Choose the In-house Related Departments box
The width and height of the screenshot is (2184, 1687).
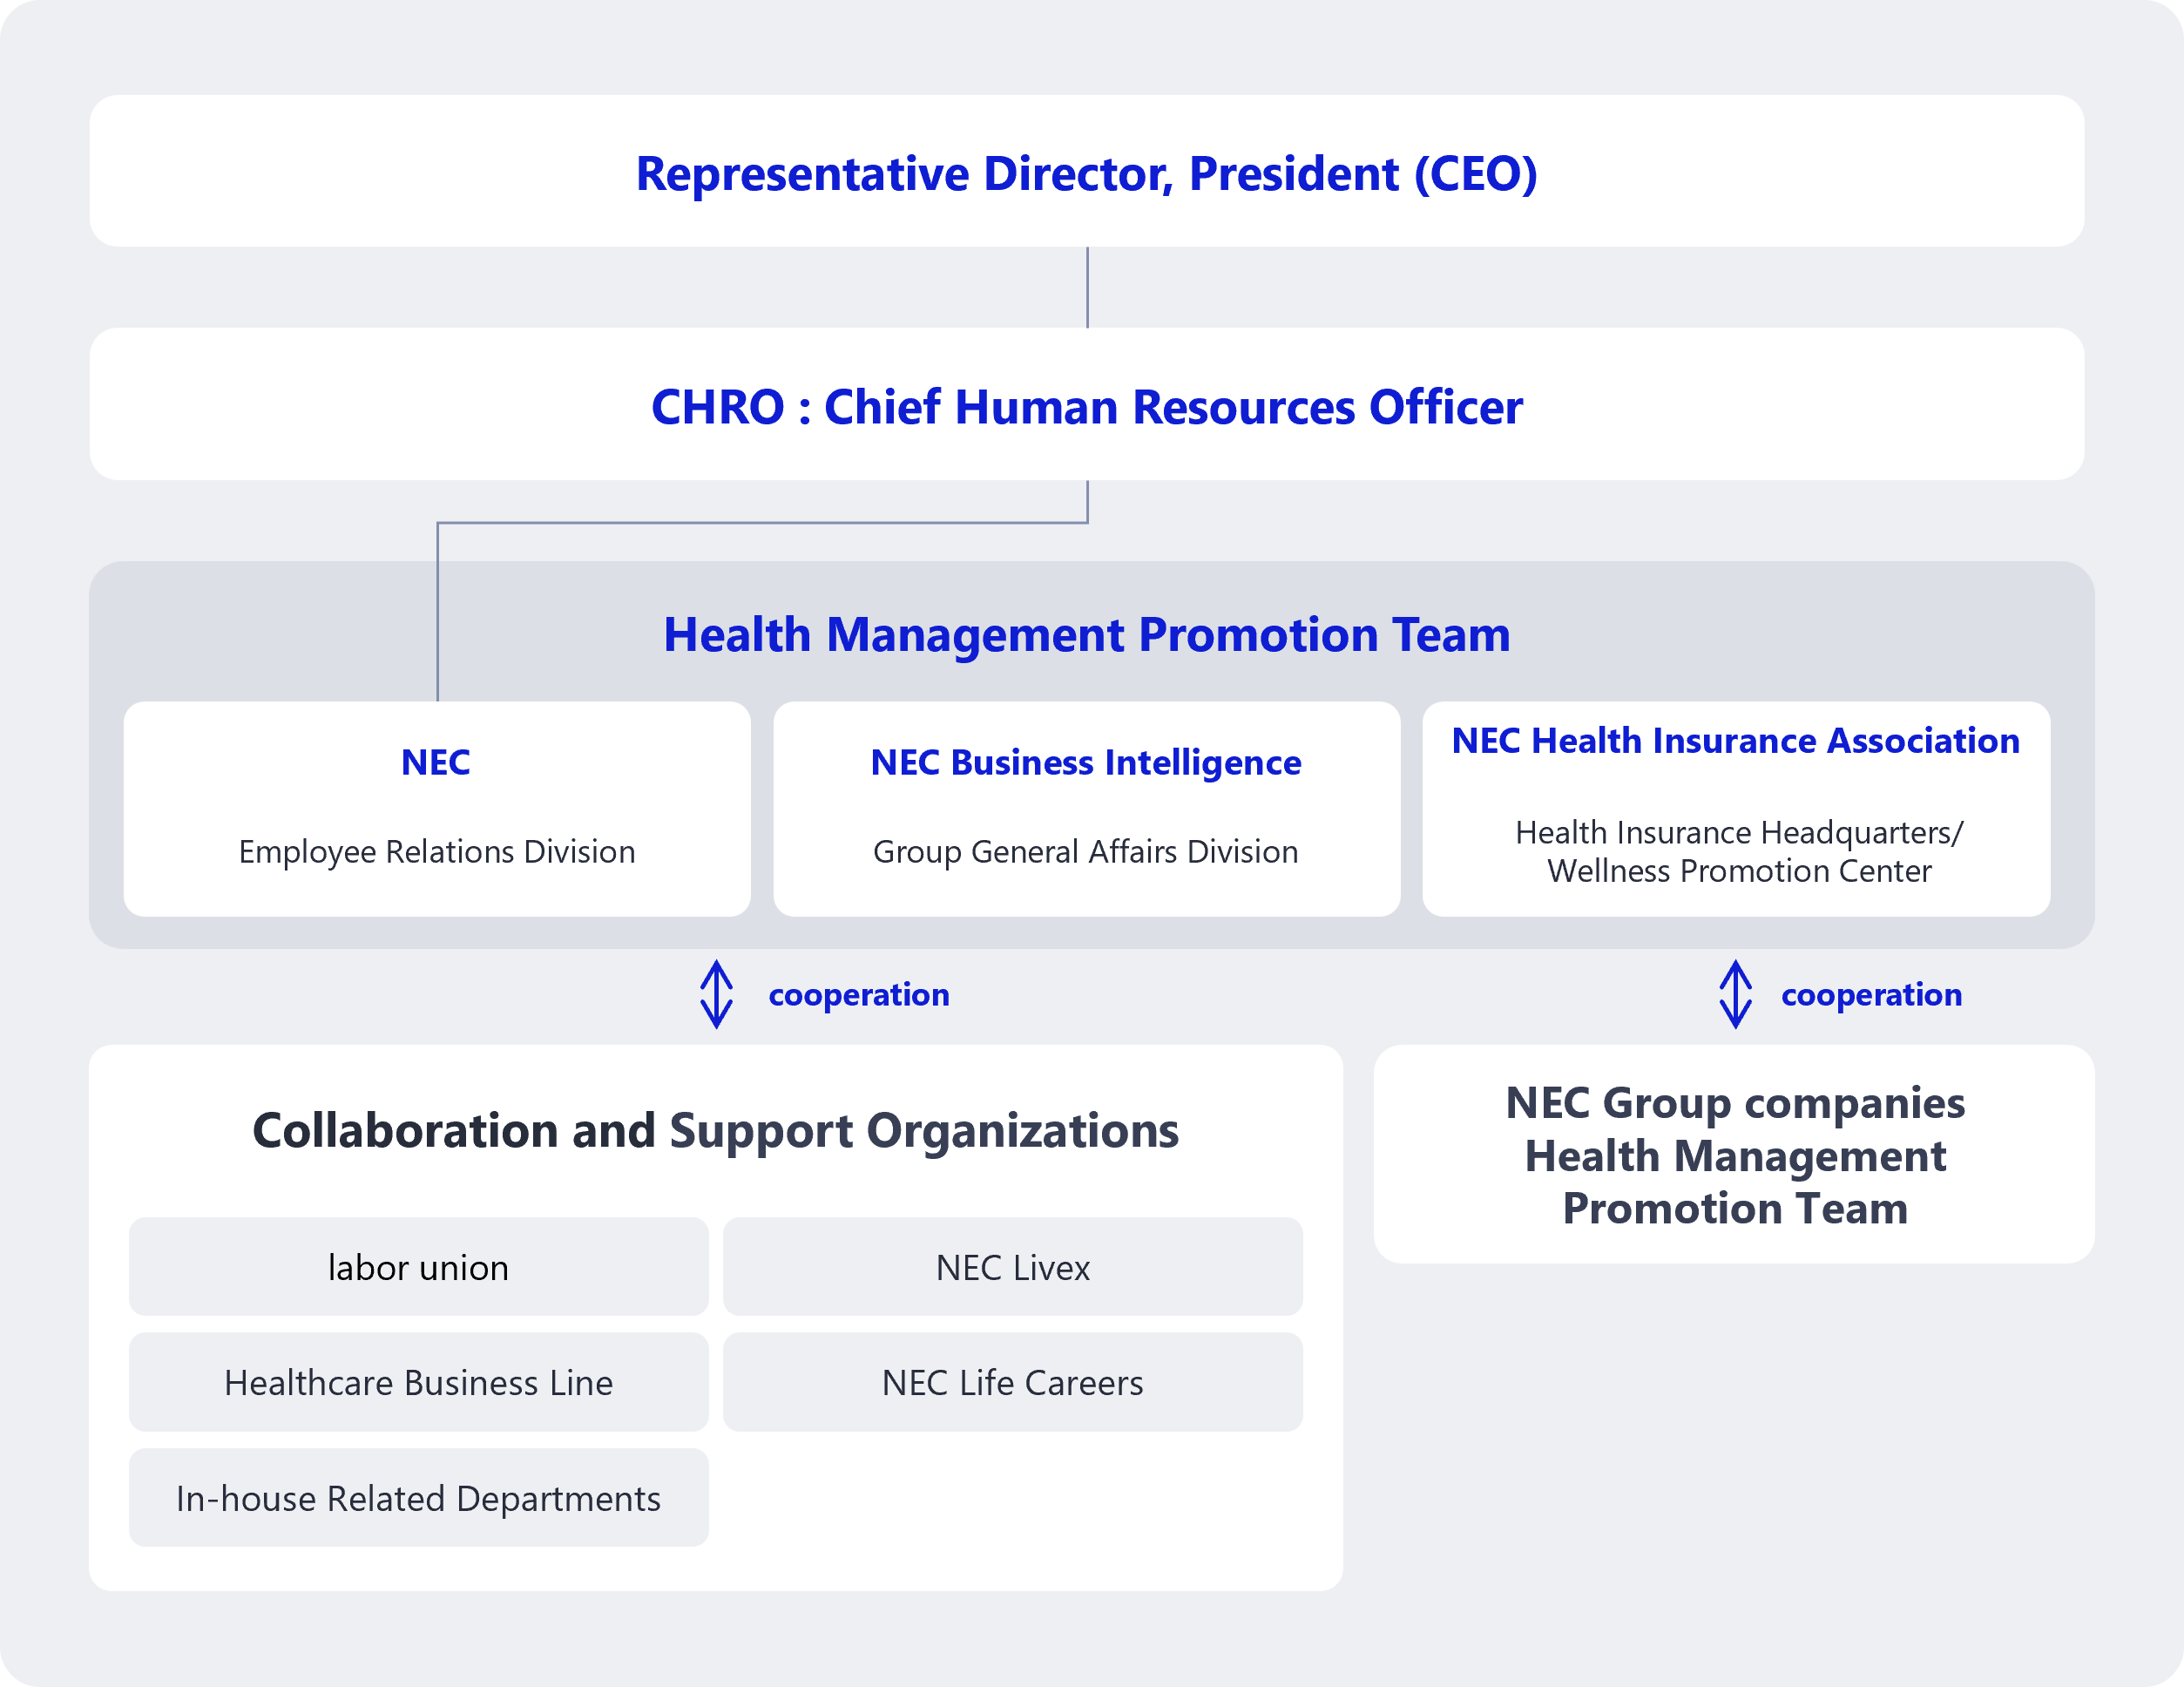pyautogui.click(x=418, y=1498)
